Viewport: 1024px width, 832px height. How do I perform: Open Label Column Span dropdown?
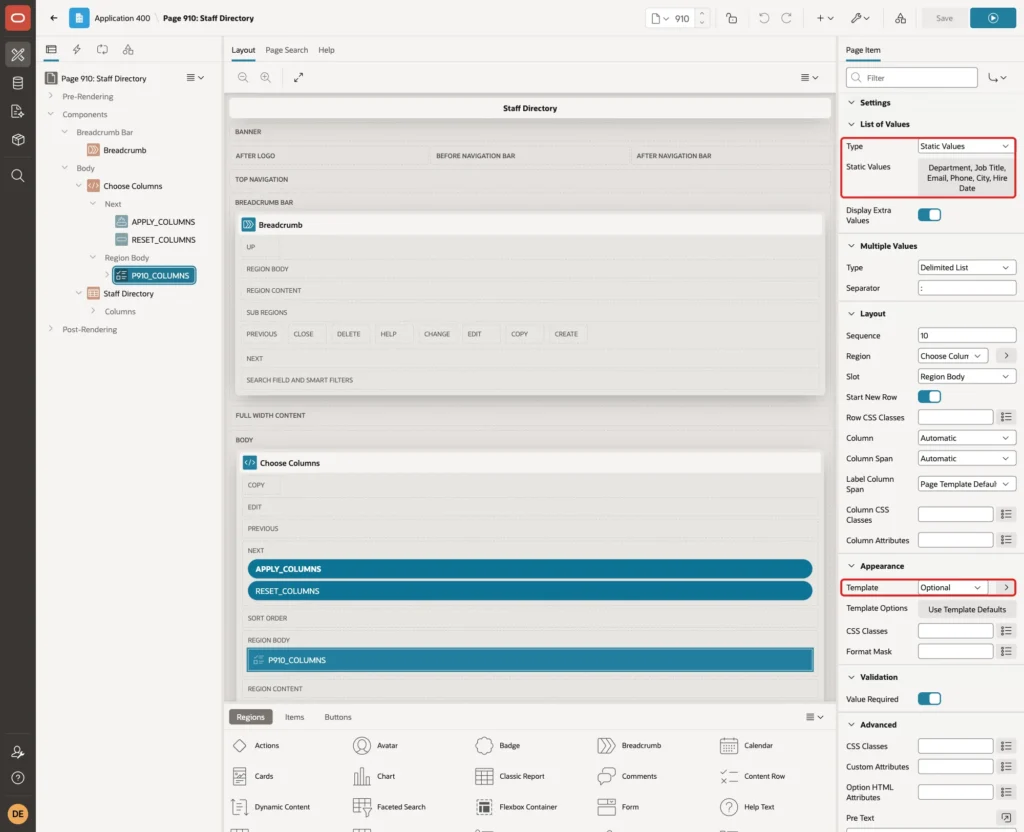(966, 485)
